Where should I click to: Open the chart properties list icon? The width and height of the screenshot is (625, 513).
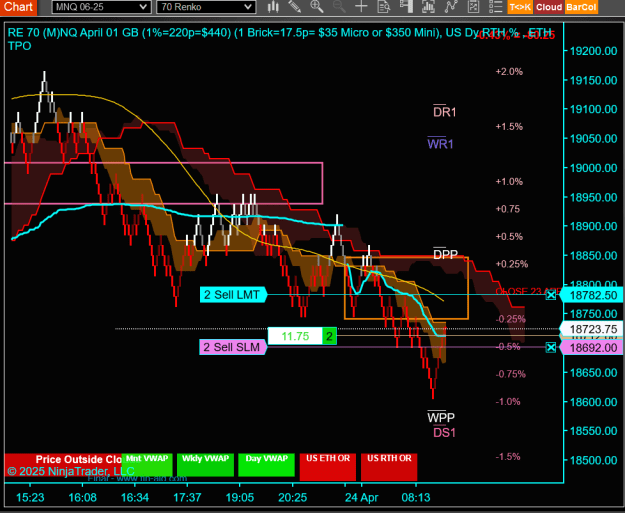pyautogui.click(x=495, y=7)
